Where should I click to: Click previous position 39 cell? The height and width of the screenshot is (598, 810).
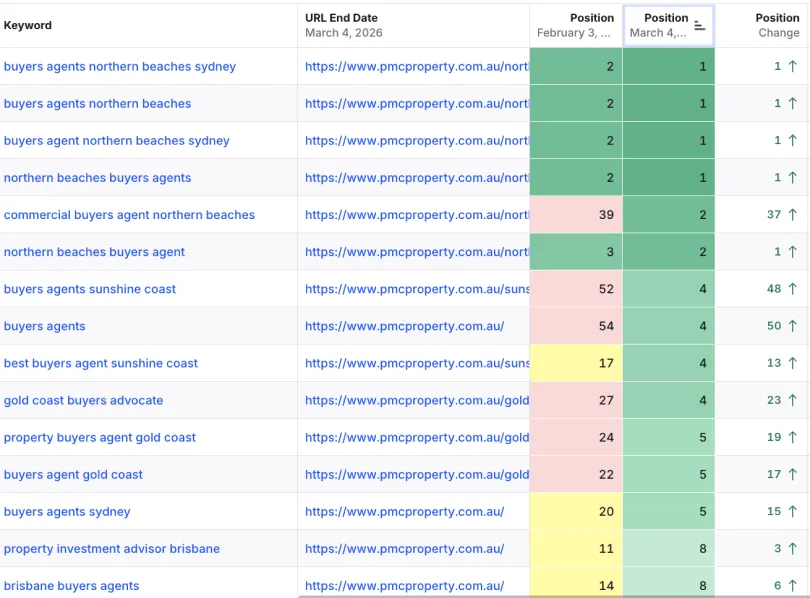click(576, 215)
